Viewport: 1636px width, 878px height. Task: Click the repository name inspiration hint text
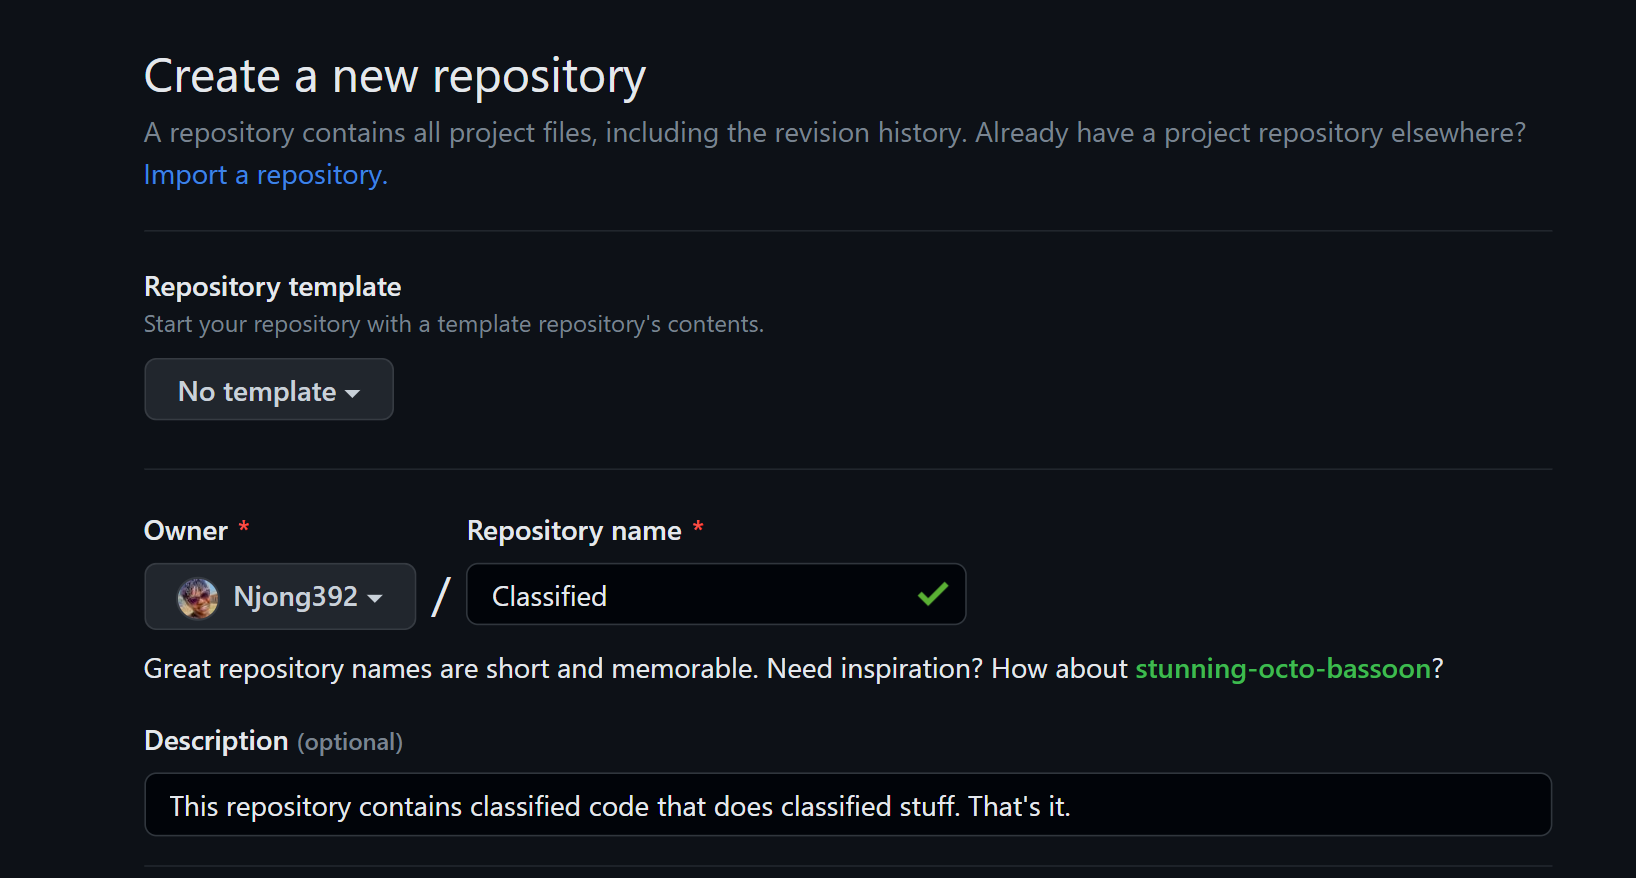640,668
